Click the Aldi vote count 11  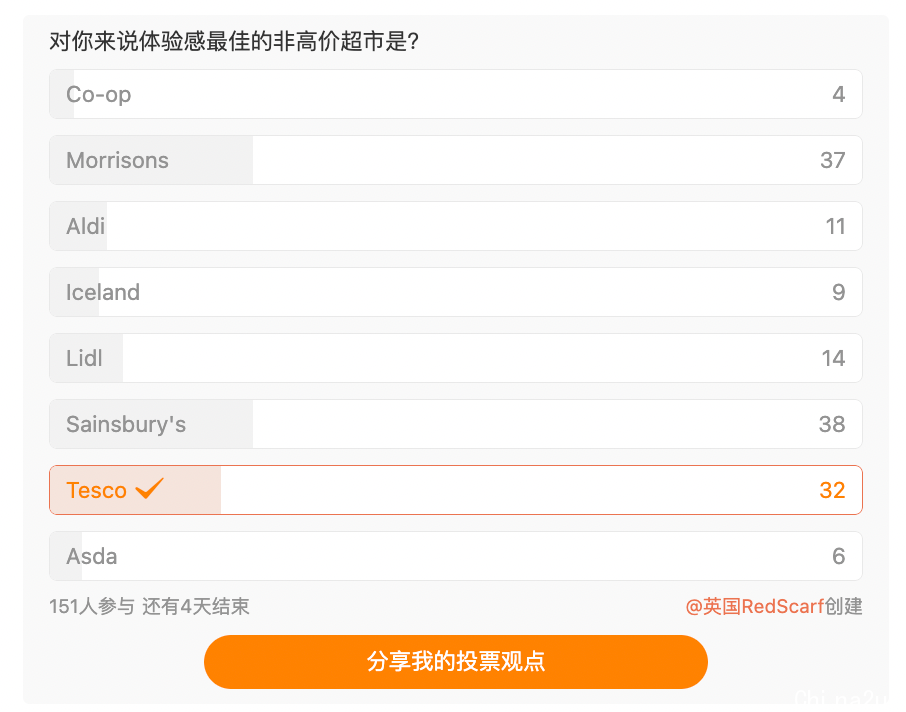pyautogui.click(x=835, y=227)
